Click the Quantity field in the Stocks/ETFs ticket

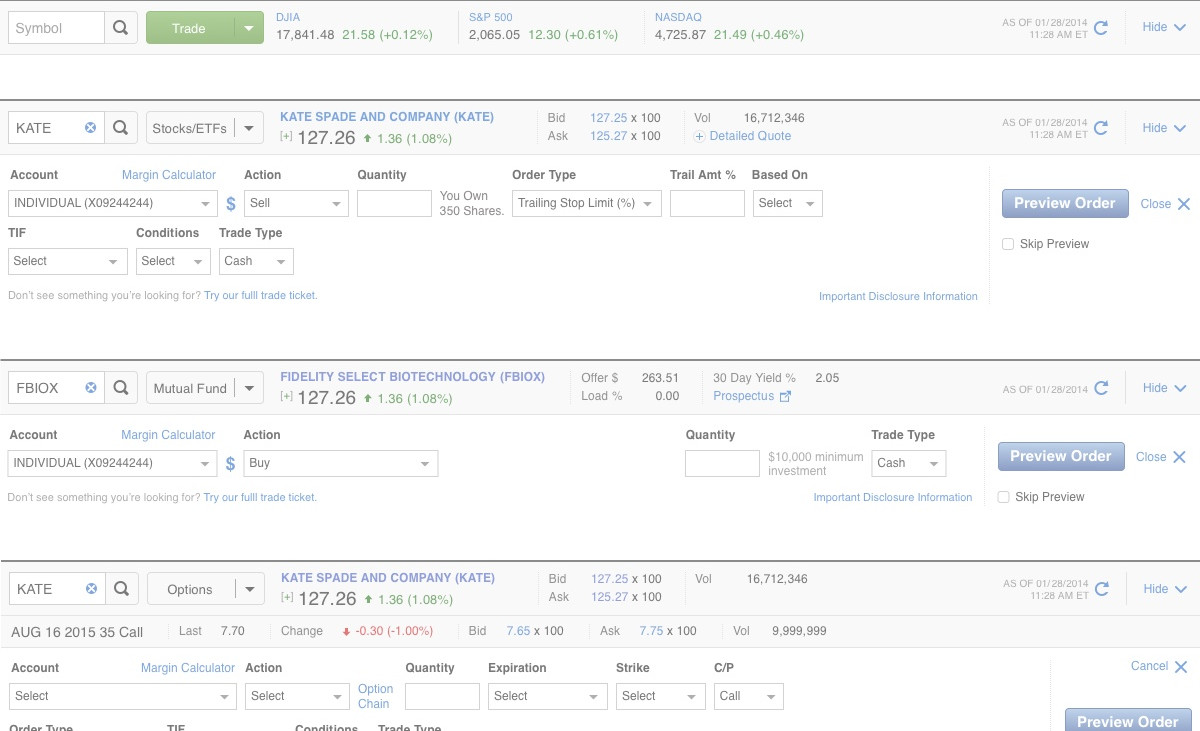394,203
